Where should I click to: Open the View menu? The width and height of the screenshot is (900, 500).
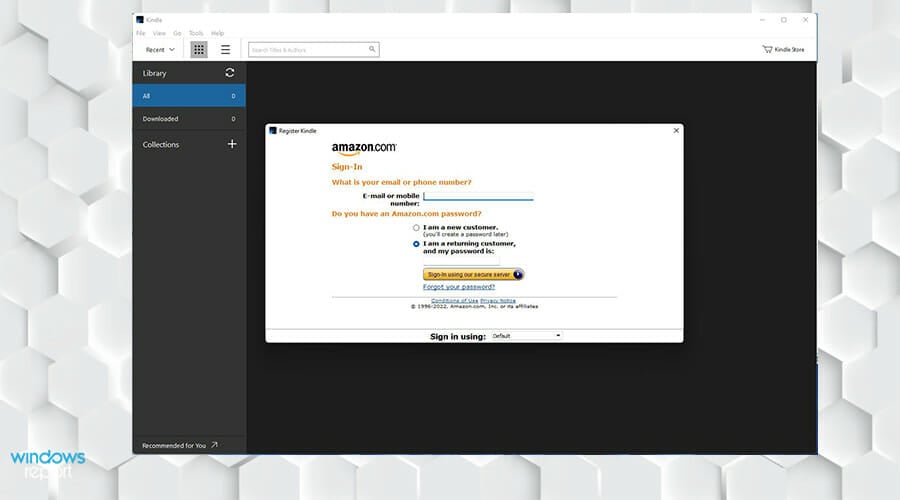(159, 33)
